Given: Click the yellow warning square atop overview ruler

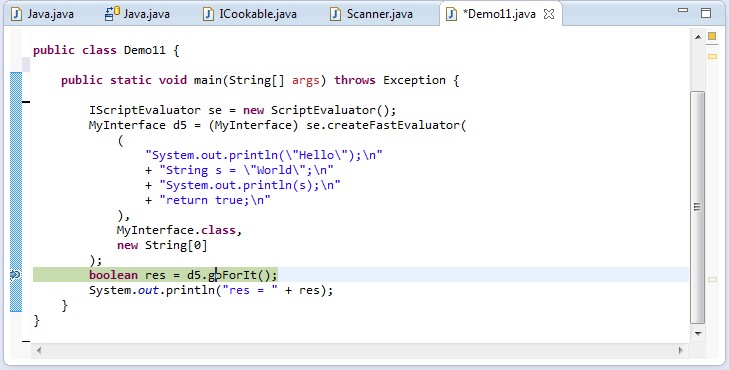Looking at the screenshot, I should [712, 36].
